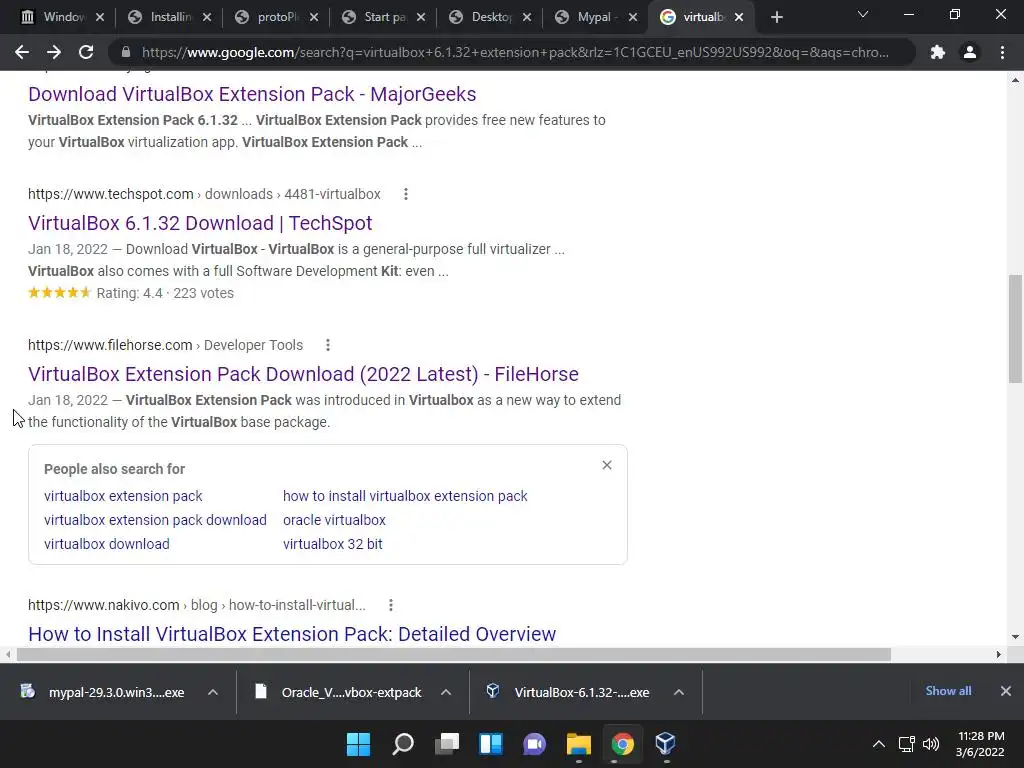1024x768 pixels.
Task: Click the vertical scrollbar thumb
Action: pyautogui.click(x=1015, y=328)
